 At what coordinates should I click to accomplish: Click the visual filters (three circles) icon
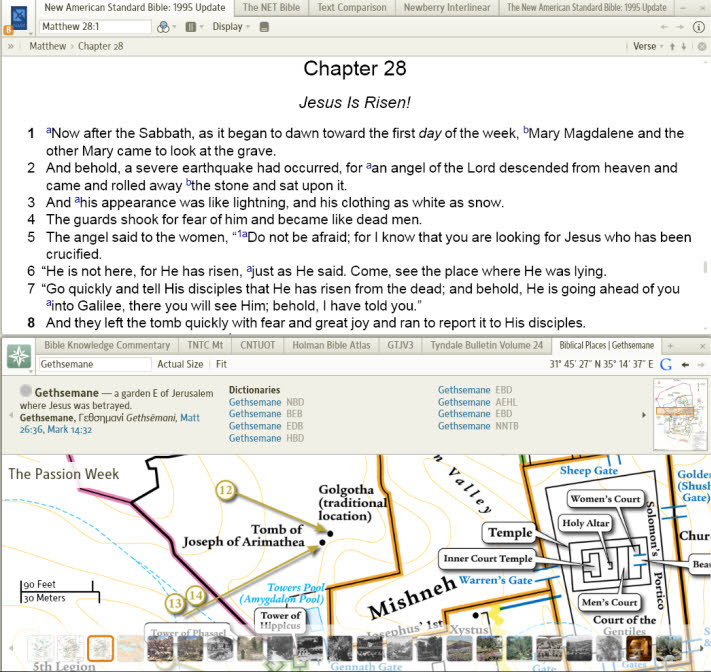click(x=162, y=27)
